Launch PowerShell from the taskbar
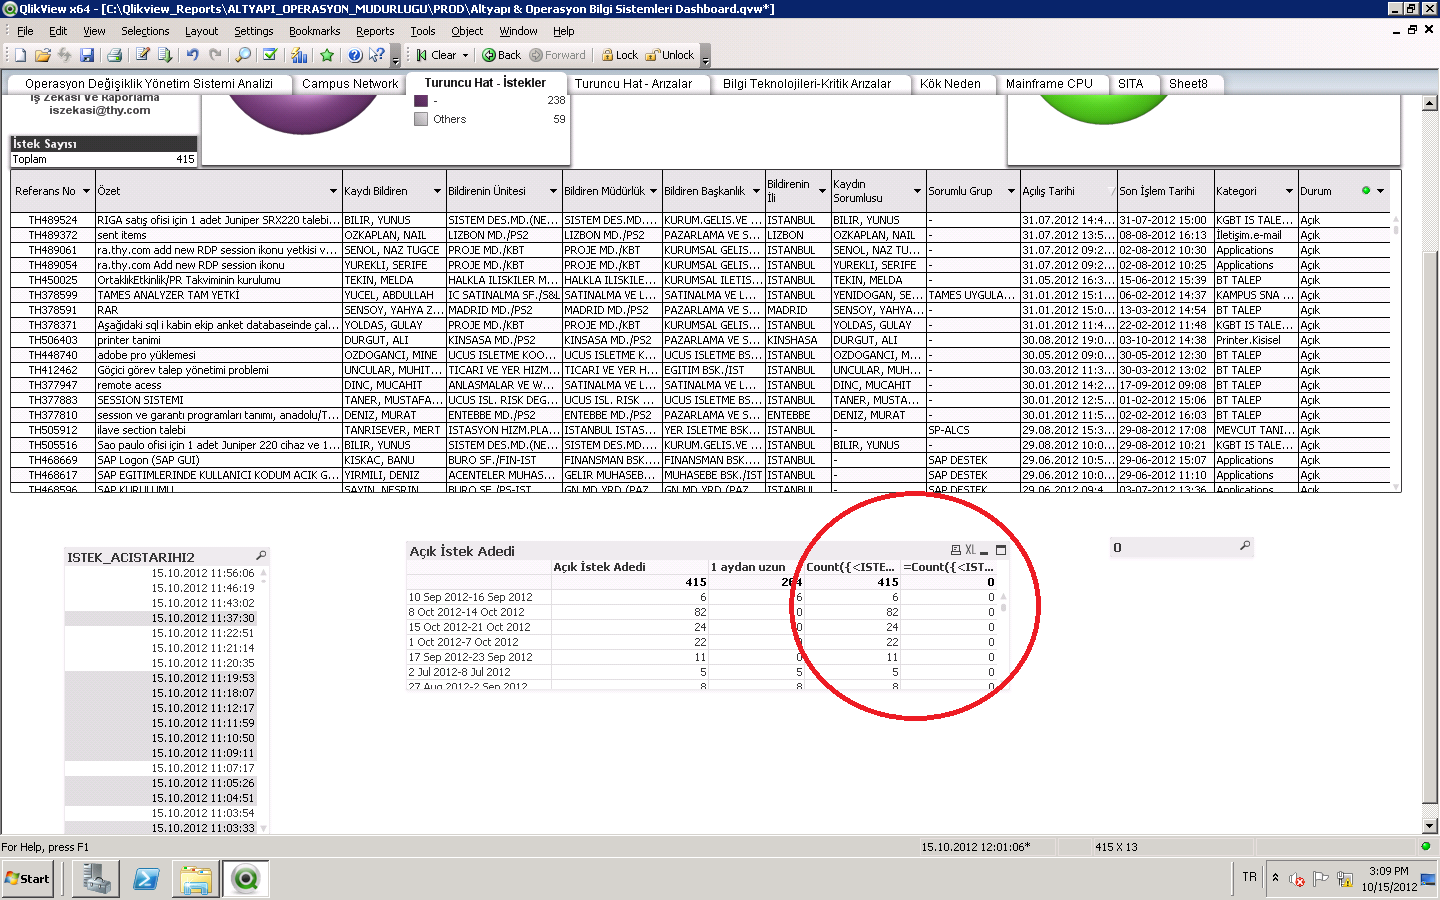Screen dimensions: 1440x900 (x=146, y=879)
